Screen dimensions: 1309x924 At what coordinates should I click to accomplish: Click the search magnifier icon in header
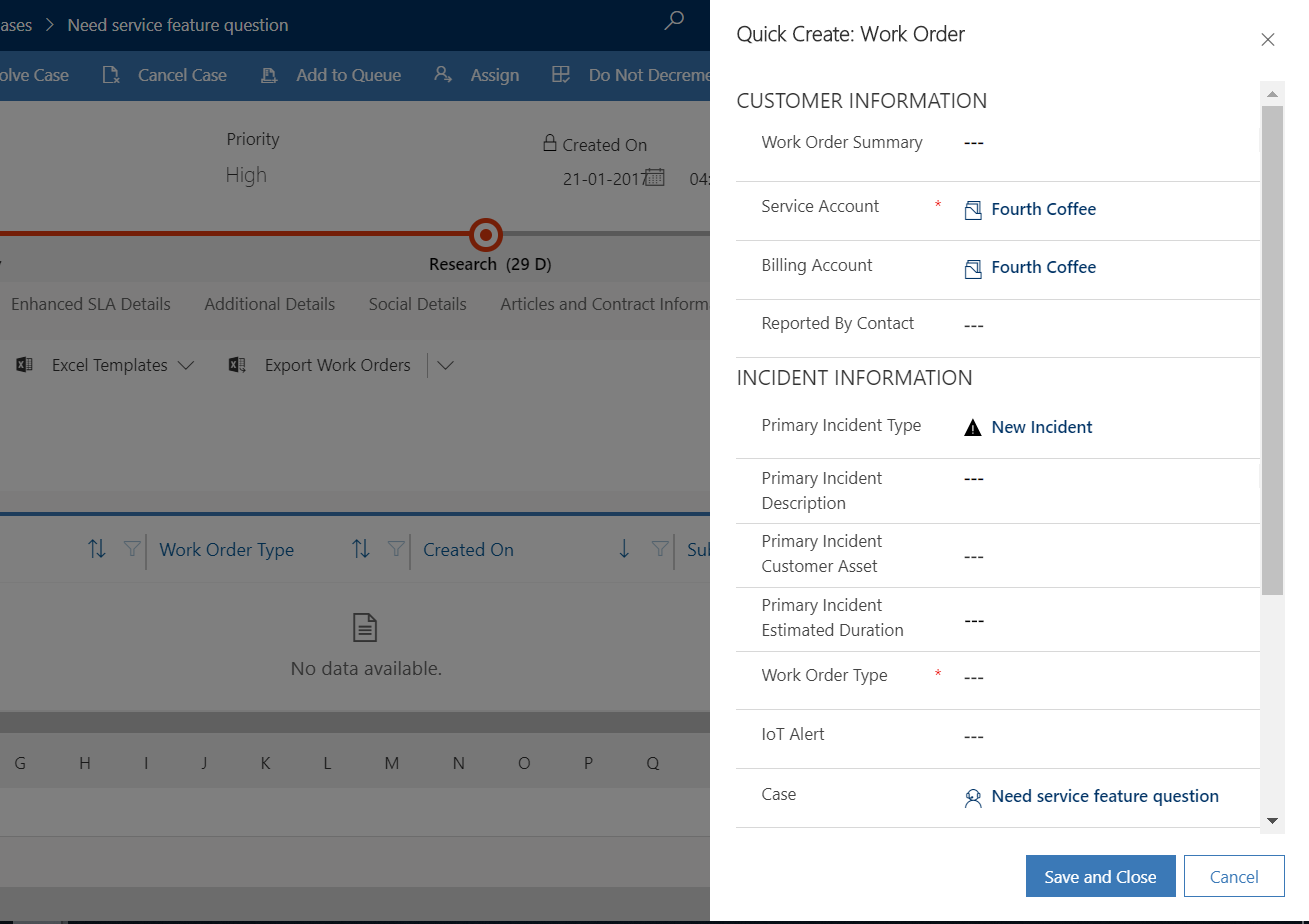675,21
